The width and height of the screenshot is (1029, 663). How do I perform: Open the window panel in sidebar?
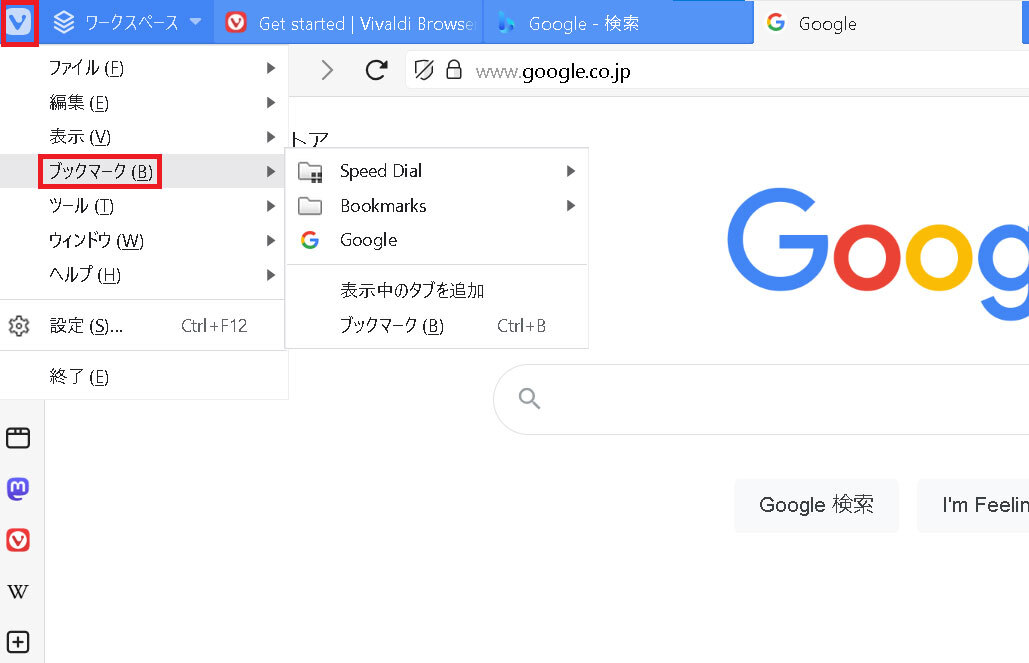[x=18, y=437]
